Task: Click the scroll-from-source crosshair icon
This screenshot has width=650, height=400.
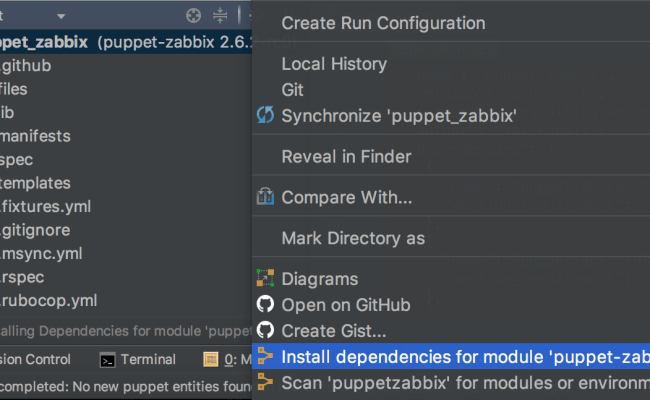Action: coord(193,16)
